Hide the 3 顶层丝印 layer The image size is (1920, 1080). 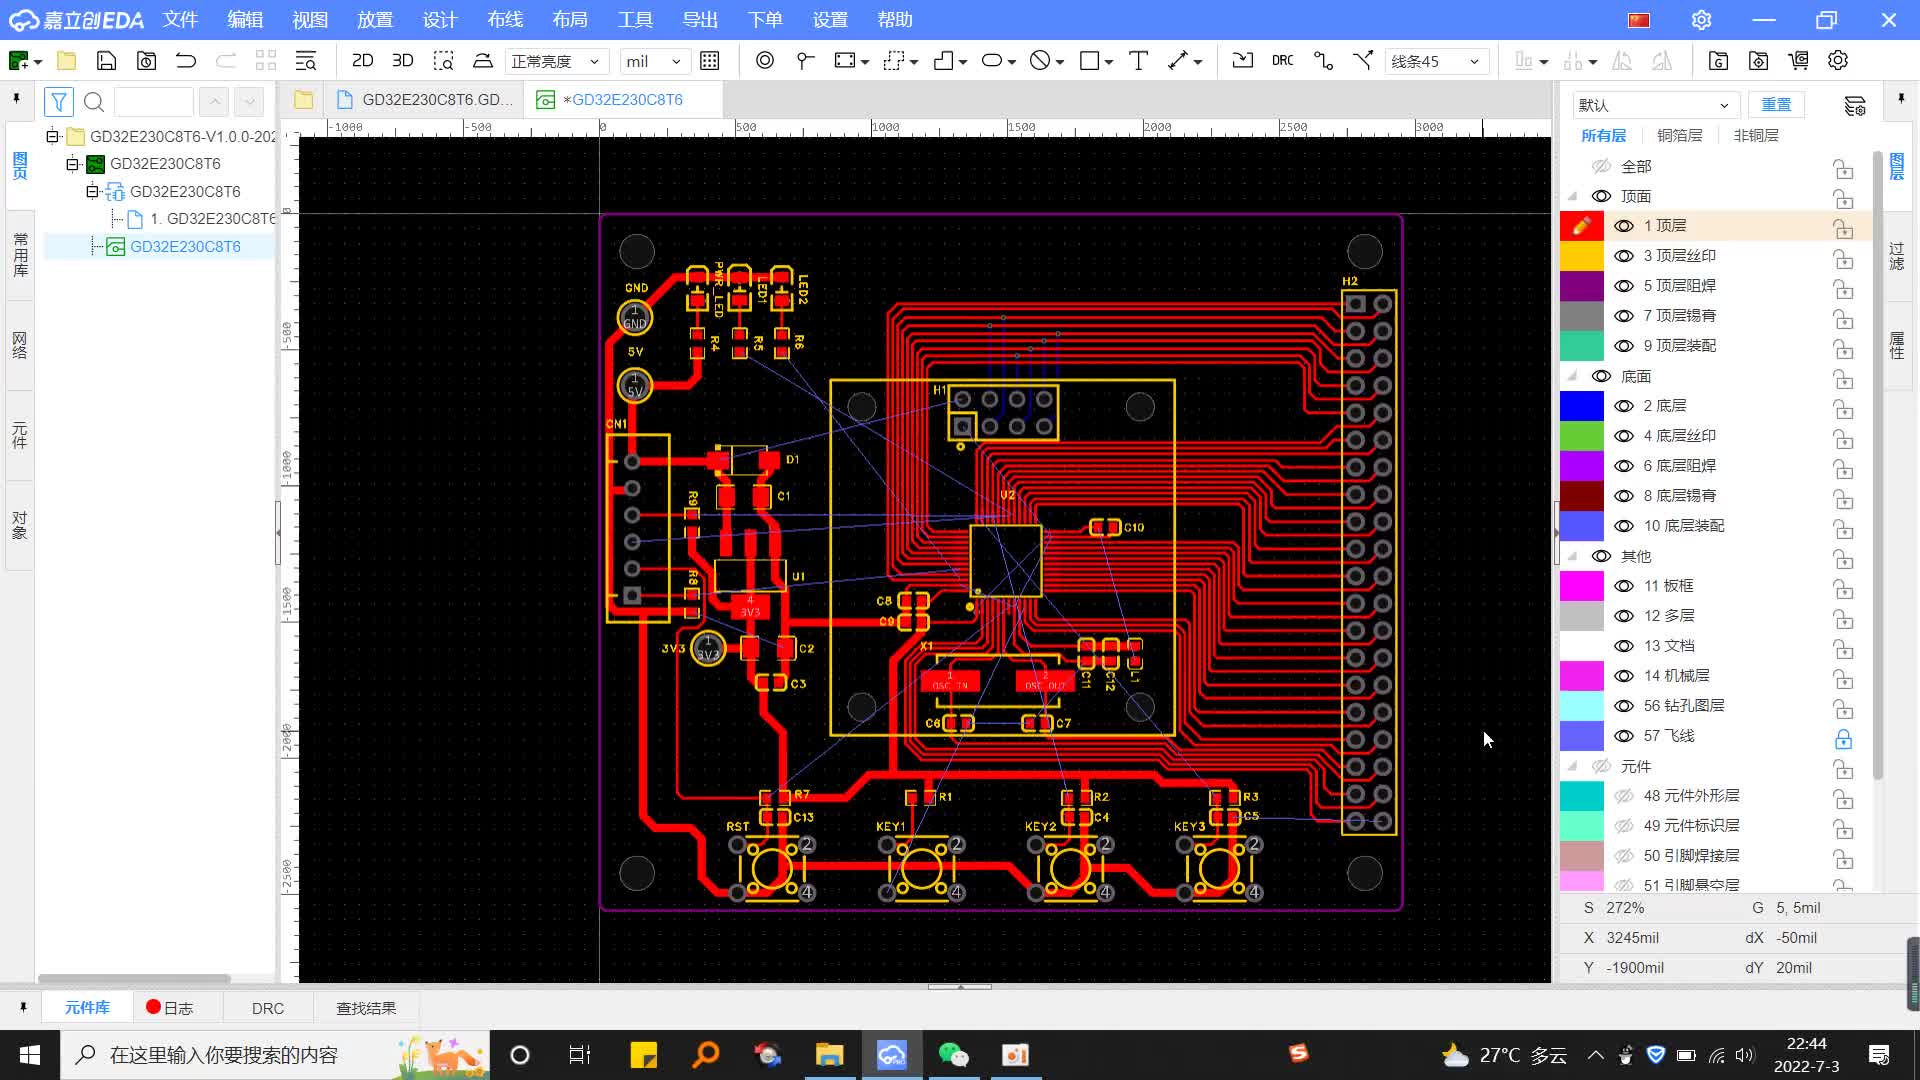[x=1624, y=256]
